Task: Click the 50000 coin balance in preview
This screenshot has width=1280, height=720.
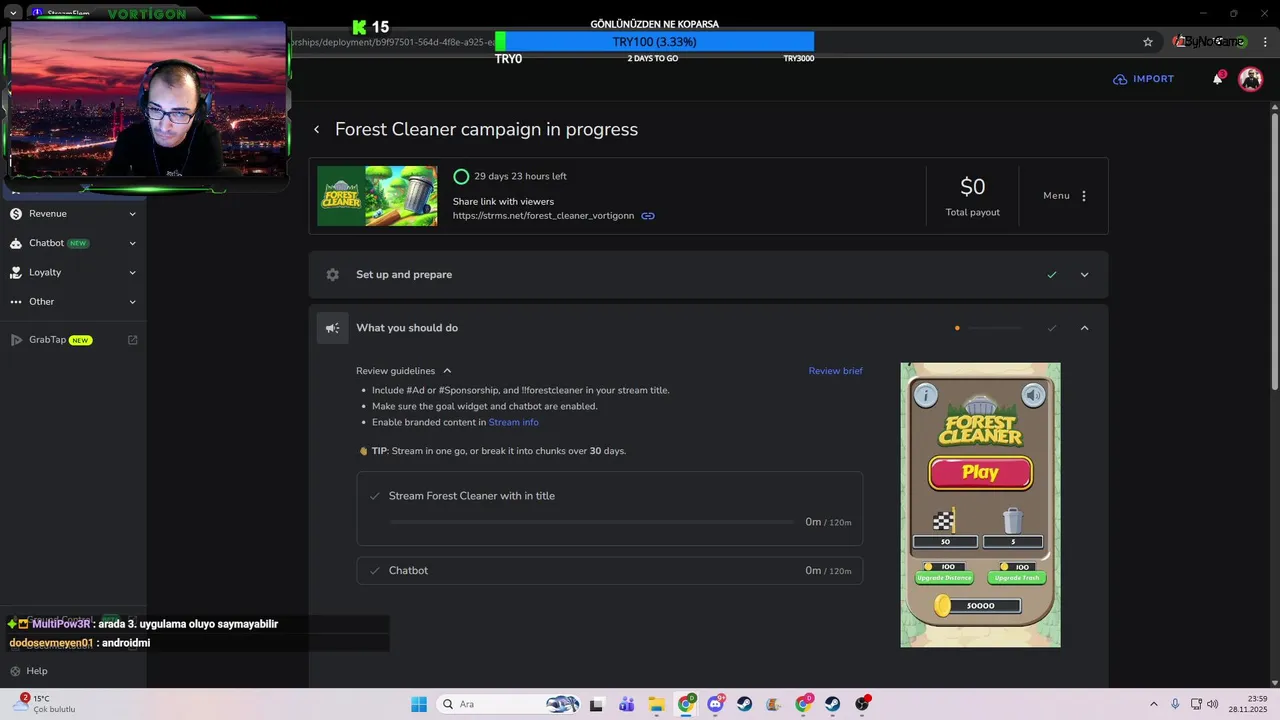Action: (x=981, y=606)
